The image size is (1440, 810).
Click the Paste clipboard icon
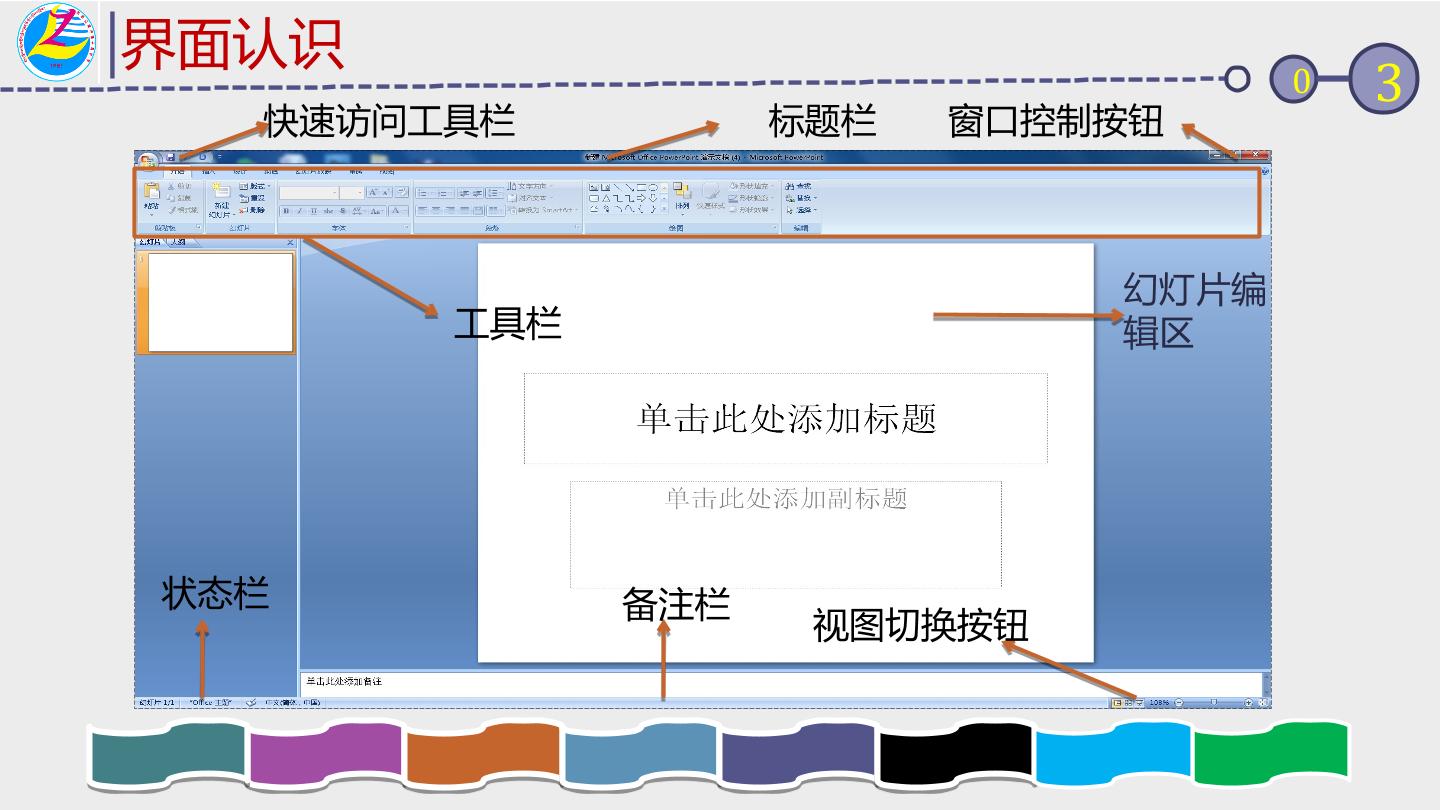pyautogui.click(x=152, y=192)
